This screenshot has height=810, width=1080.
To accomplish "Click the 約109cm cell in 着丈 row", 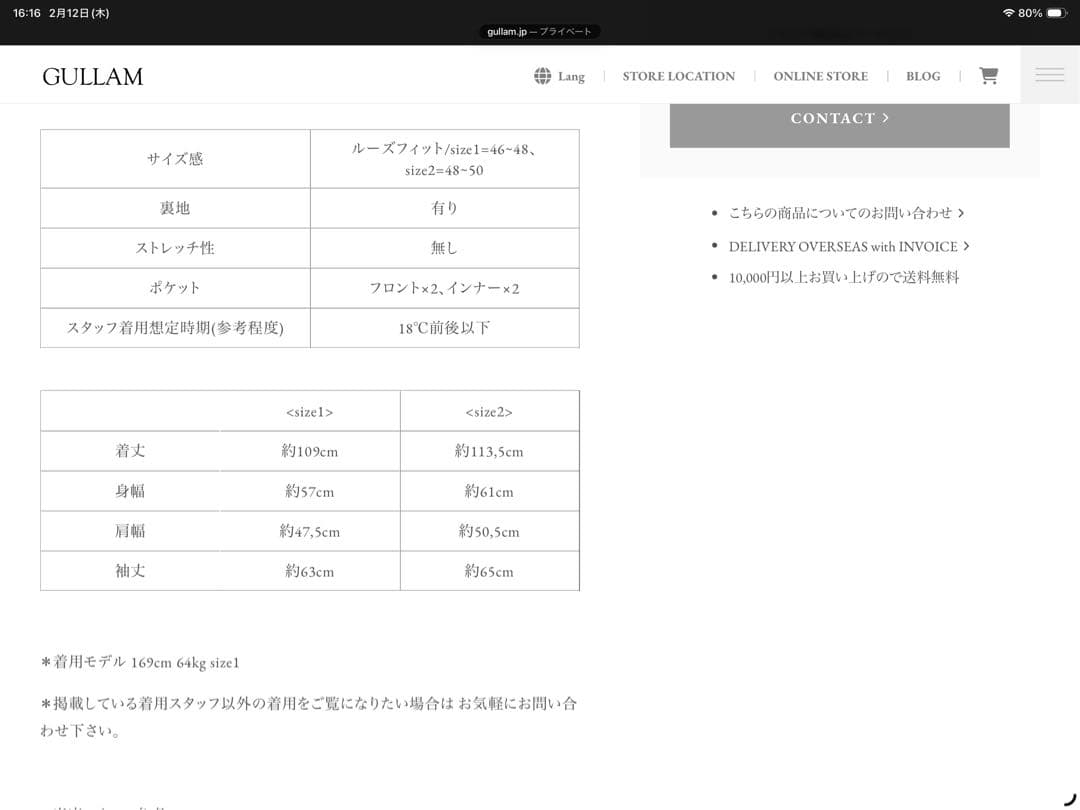I will (x=310, y=452).
